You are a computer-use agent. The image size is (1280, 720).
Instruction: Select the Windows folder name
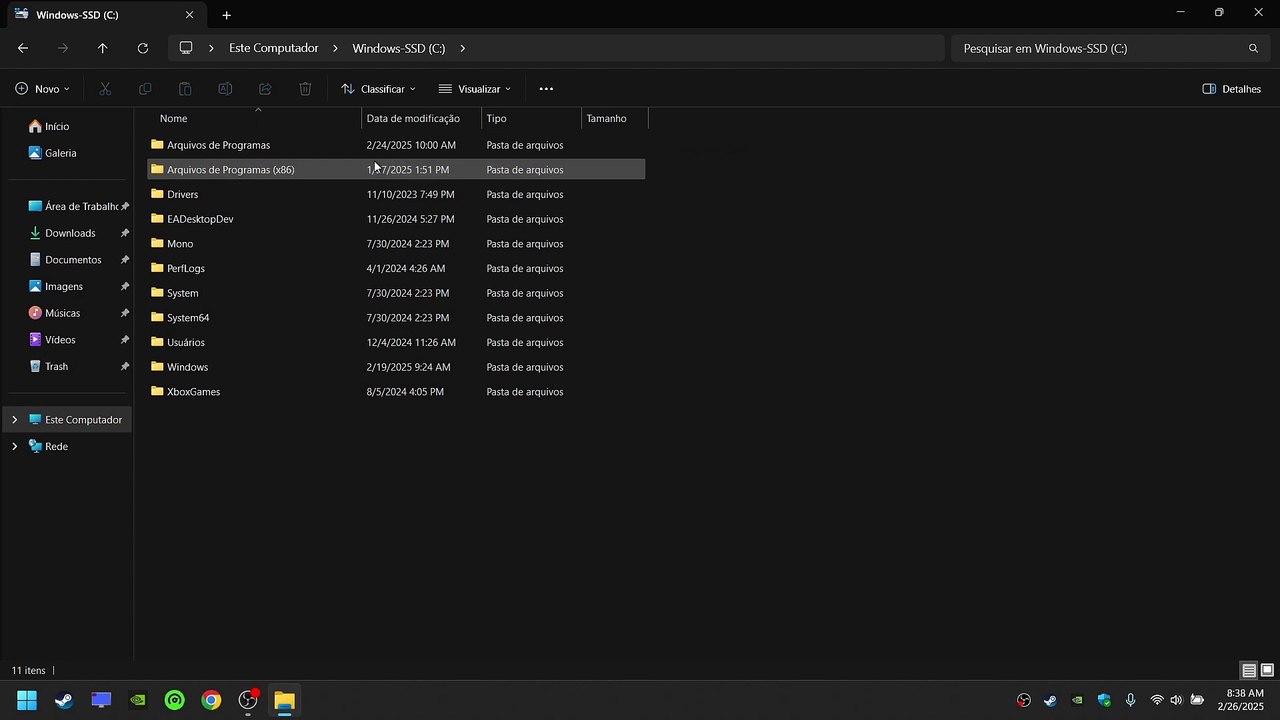coord(187,367)
